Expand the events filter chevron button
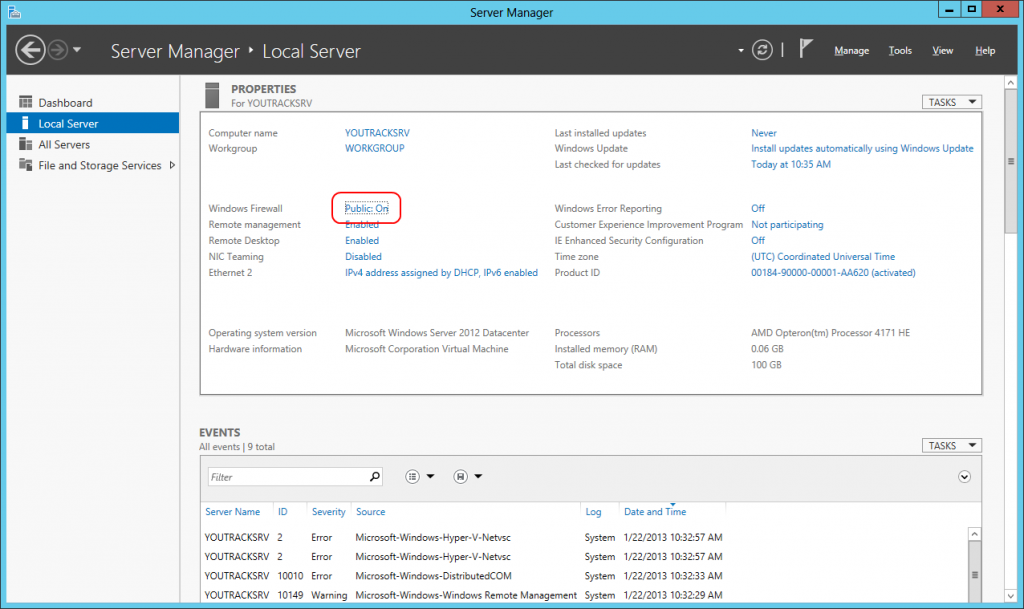This screenshot has height=609, width=1024. tap(965, 476)
